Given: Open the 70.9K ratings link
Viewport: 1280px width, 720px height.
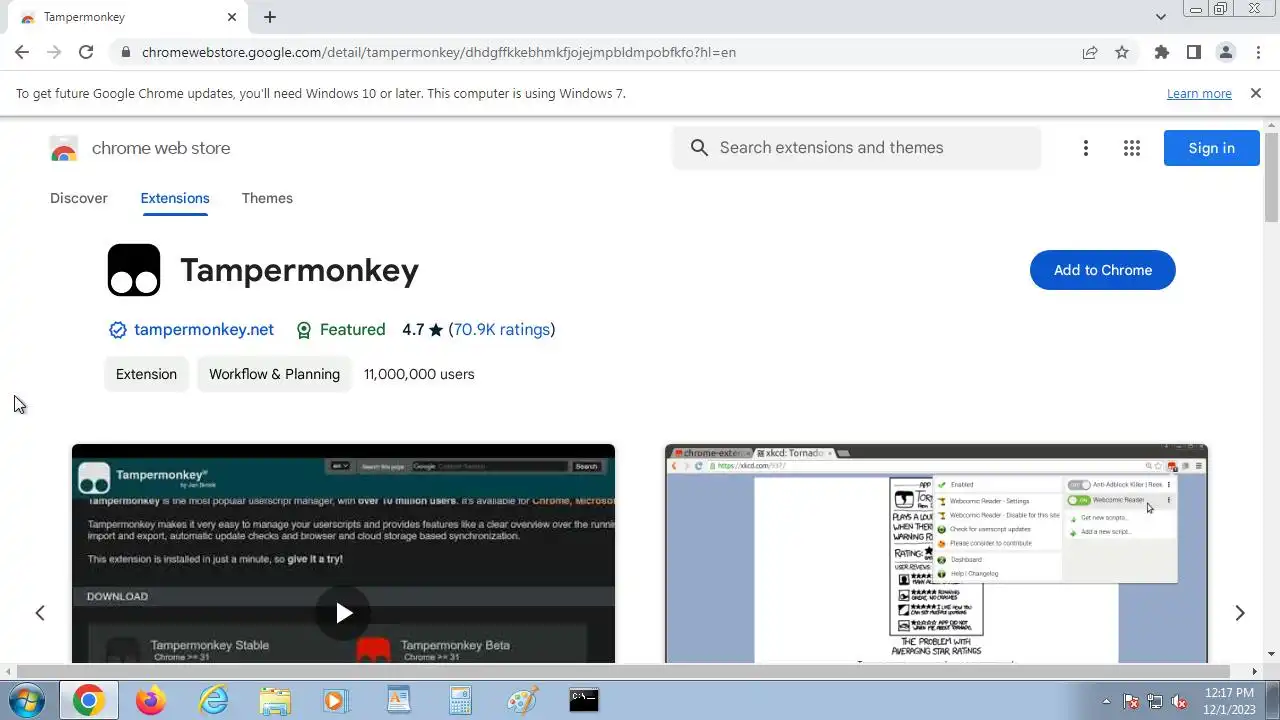Looking at the screenshot, I should tap(502, 329).
